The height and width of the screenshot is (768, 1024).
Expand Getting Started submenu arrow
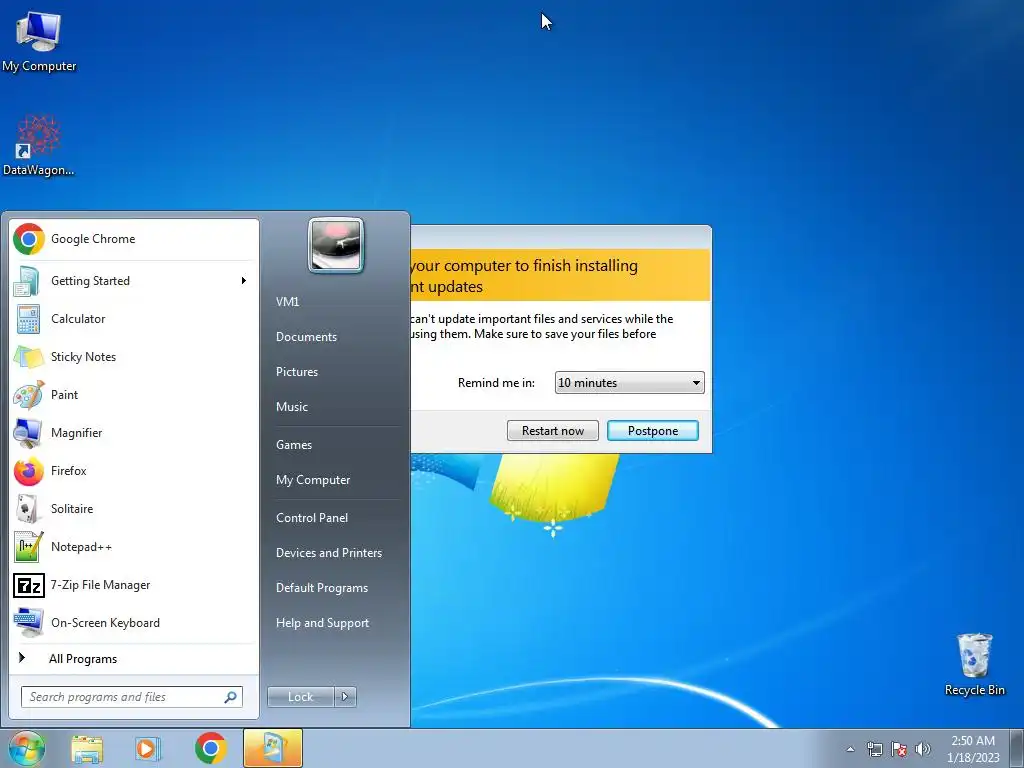tap(244, 281)
